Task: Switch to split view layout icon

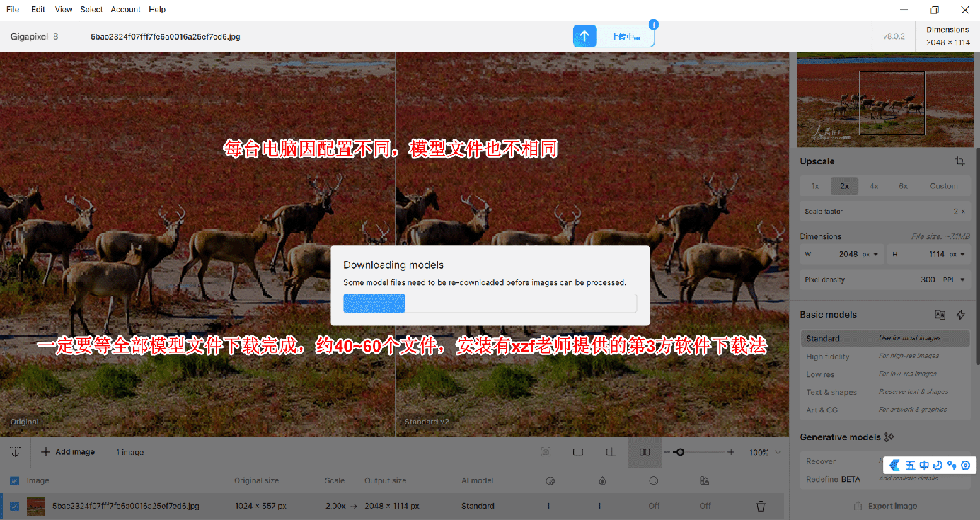Action: [x=610, y=452]
